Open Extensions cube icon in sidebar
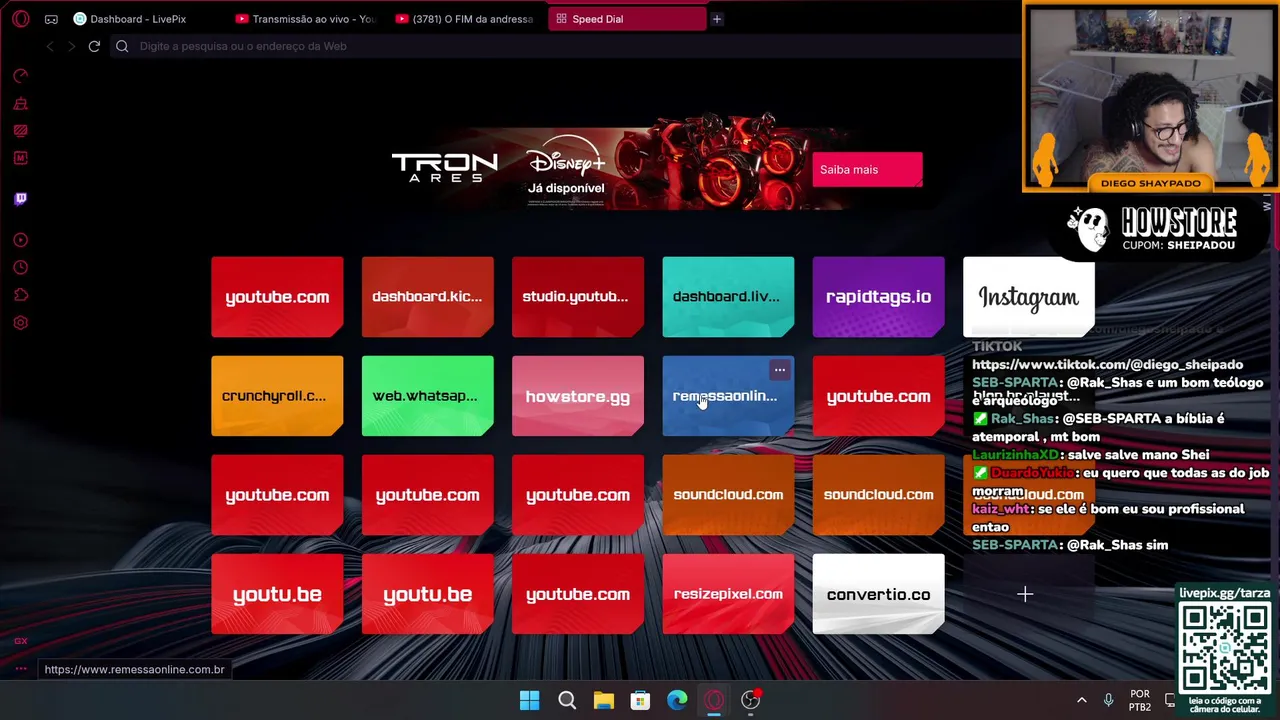Viewport: 1280px width, 720px height. pyautogui.click(x=20, y=295)
